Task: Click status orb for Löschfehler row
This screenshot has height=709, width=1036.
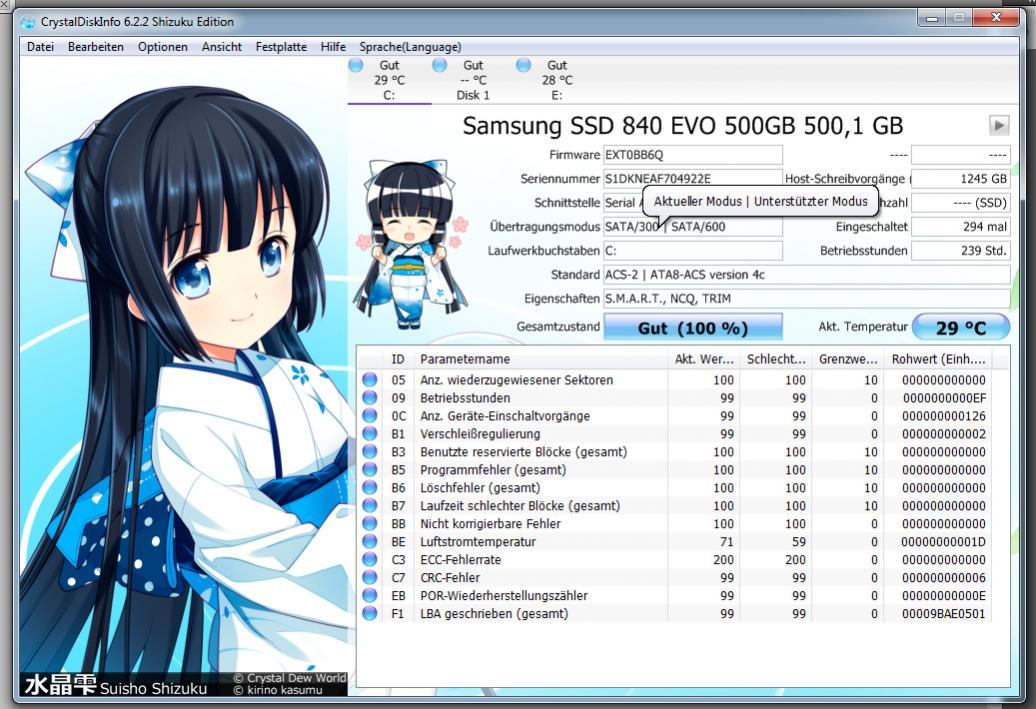Action: tap(369, 488)
